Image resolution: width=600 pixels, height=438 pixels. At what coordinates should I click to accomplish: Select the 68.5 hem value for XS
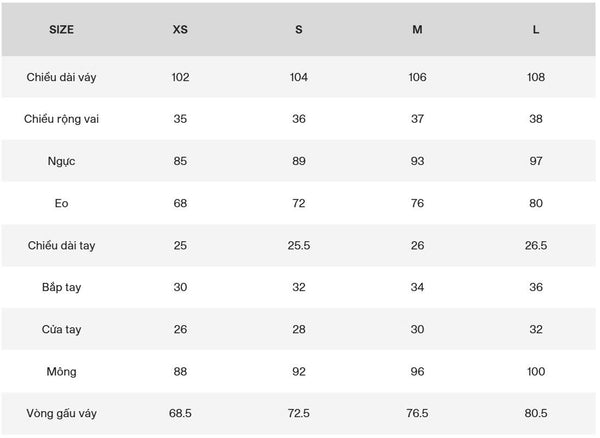click(x=180, y=413)
